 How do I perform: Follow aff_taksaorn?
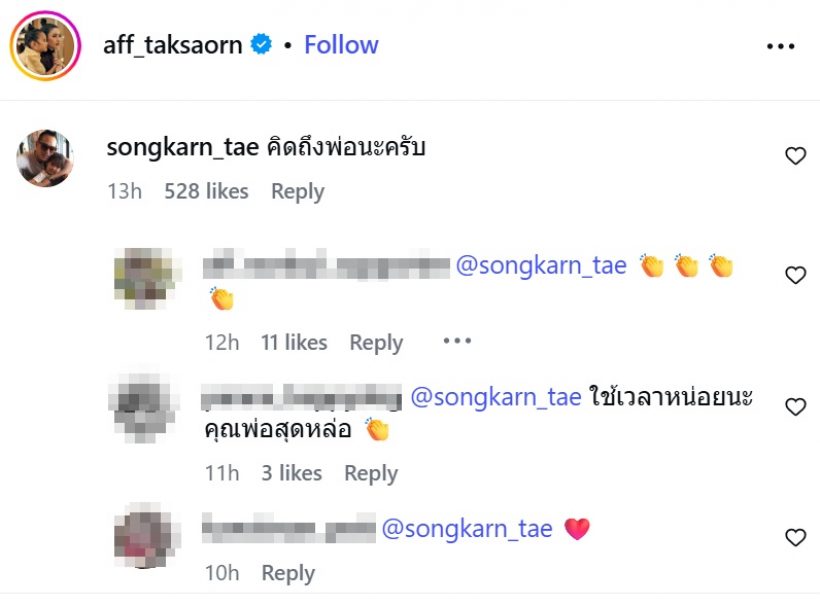(342, 44)
